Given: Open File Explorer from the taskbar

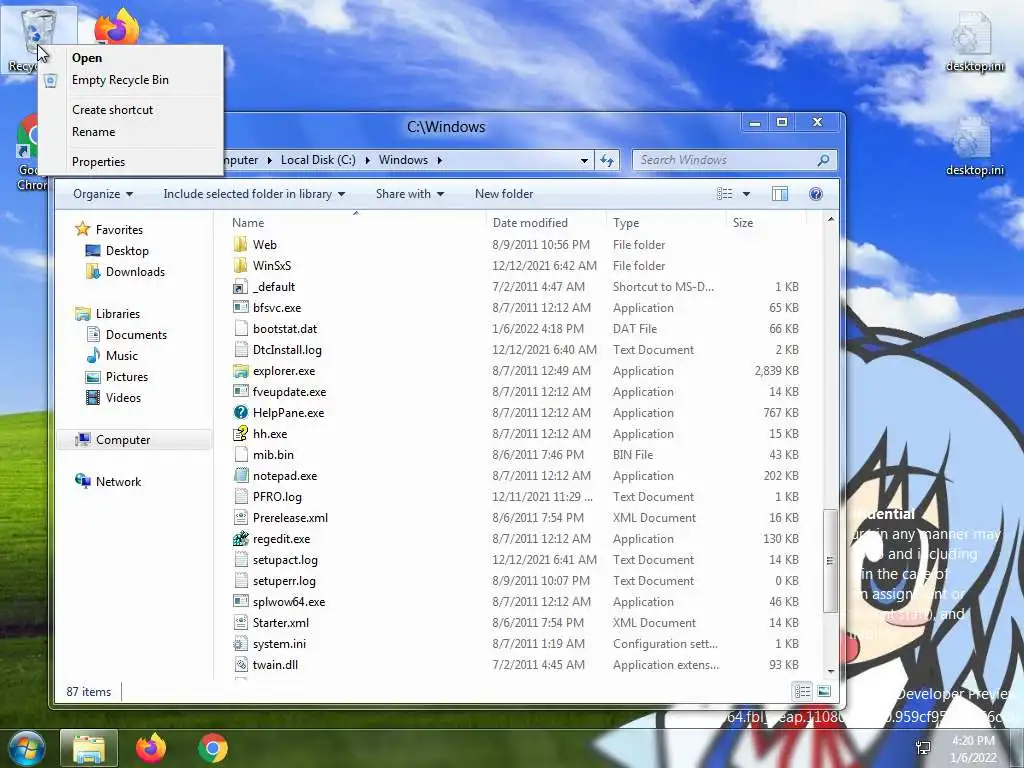Looking at the screenshot, I should point(89,748).
